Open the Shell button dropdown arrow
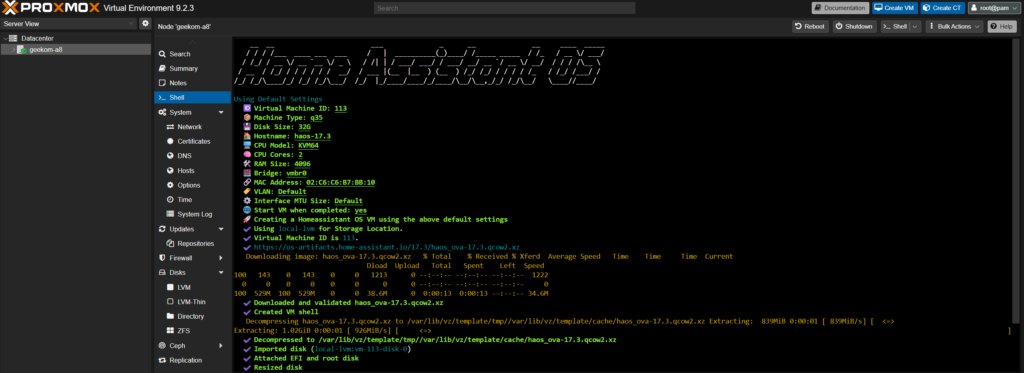The image size is (1024, 373). [x=915, y=27]
